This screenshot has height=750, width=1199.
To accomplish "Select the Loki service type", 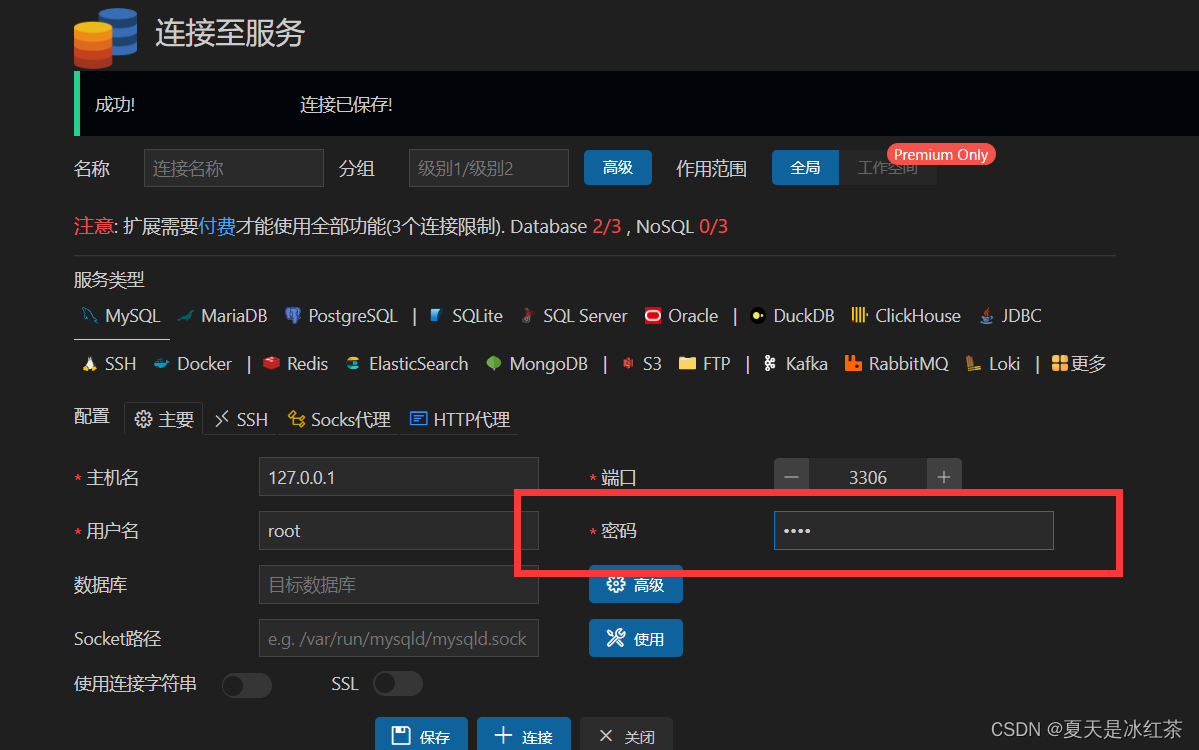I will (x=993, y=364).
